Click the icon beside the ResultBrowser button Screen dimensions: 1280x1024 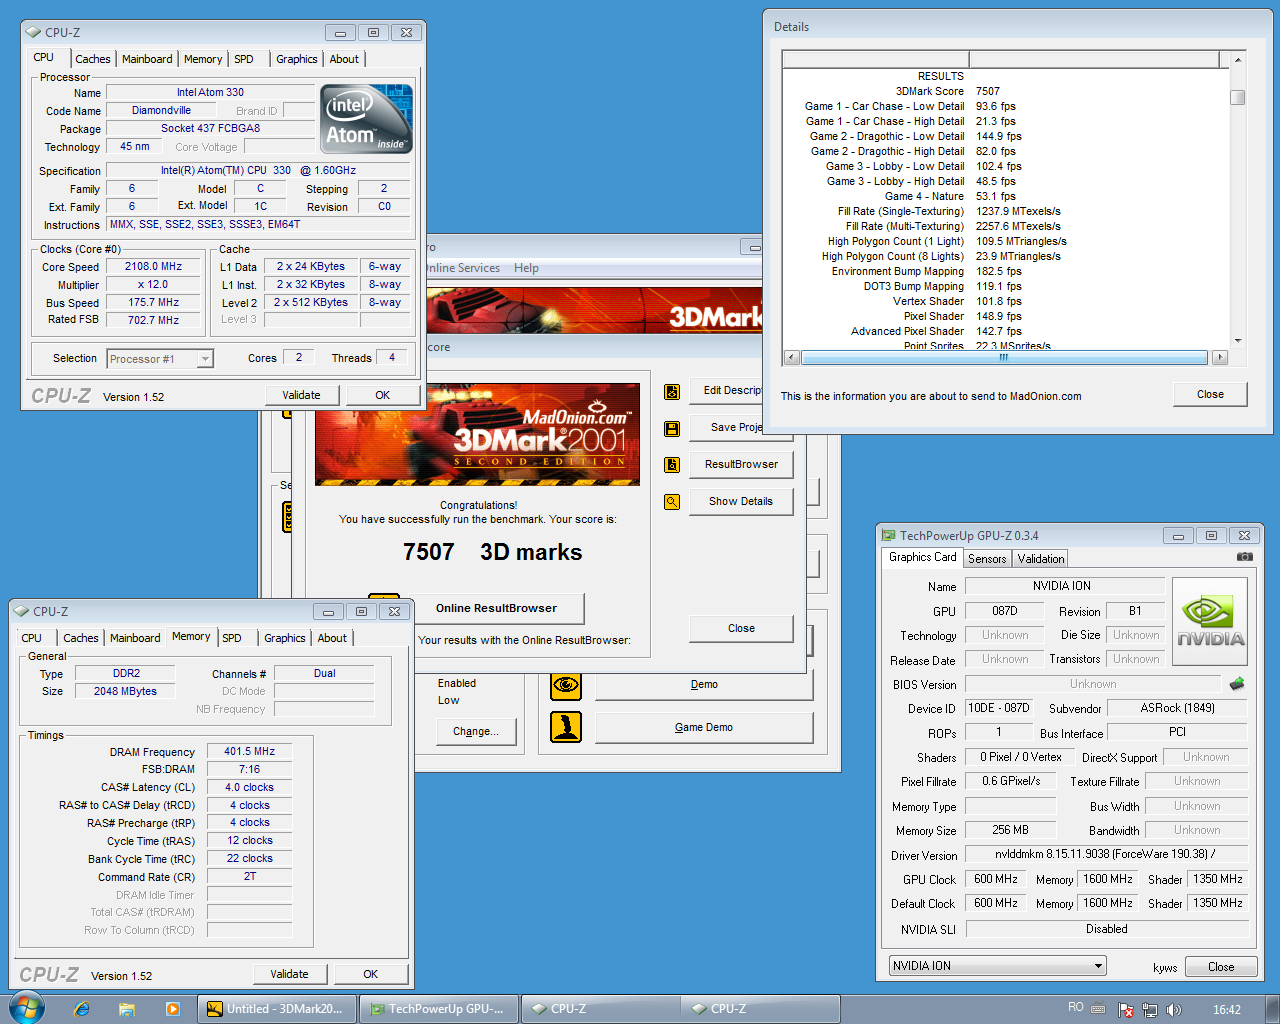point(672,465)
